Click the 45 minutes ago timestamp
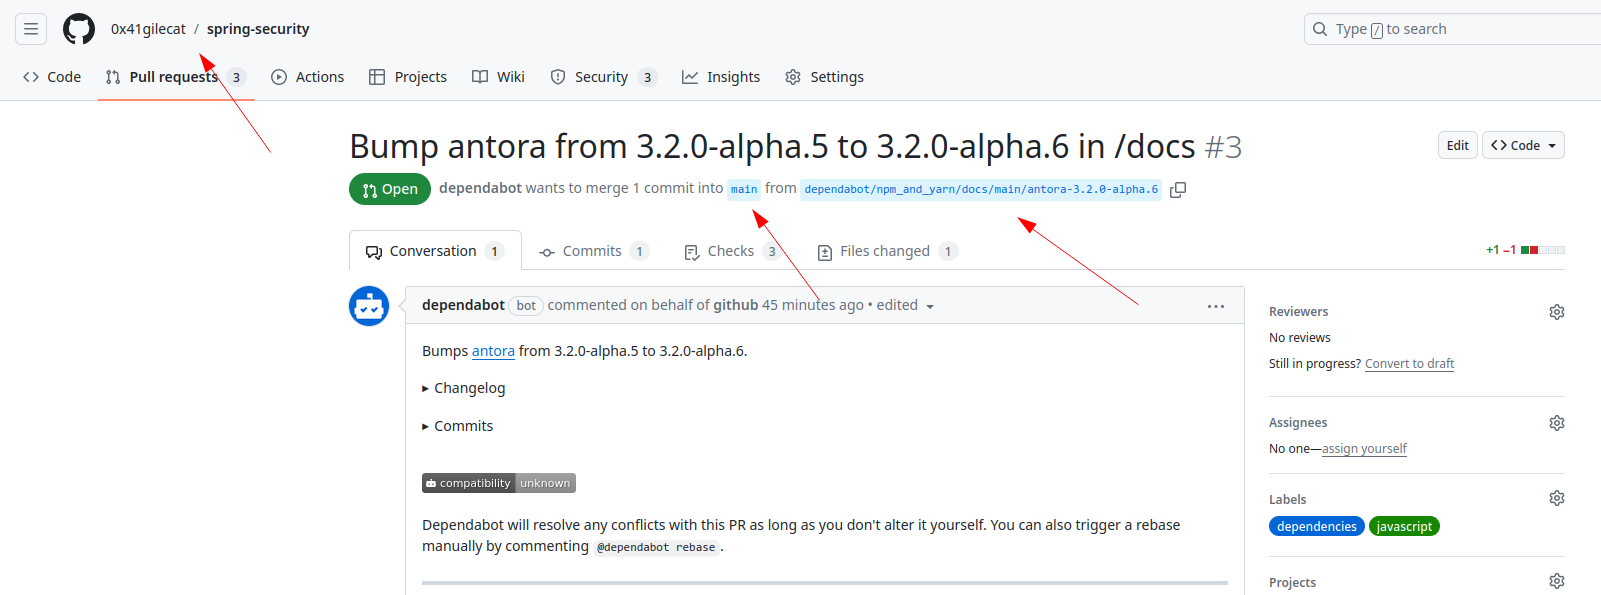The height and width of the screenshot is (595, 1601). click(813, 305)
